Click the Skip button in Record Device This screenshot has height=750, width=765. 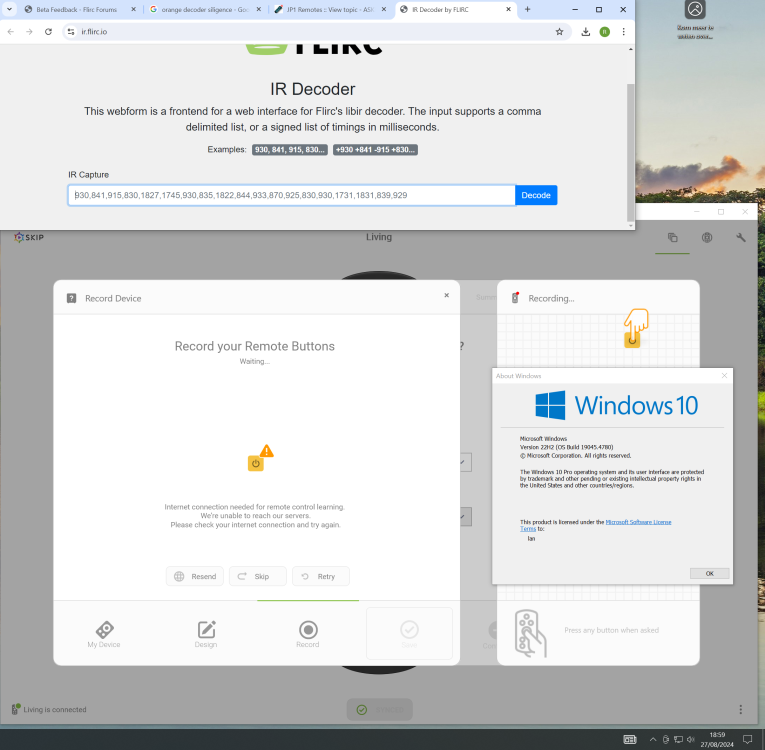click(258, 576)
